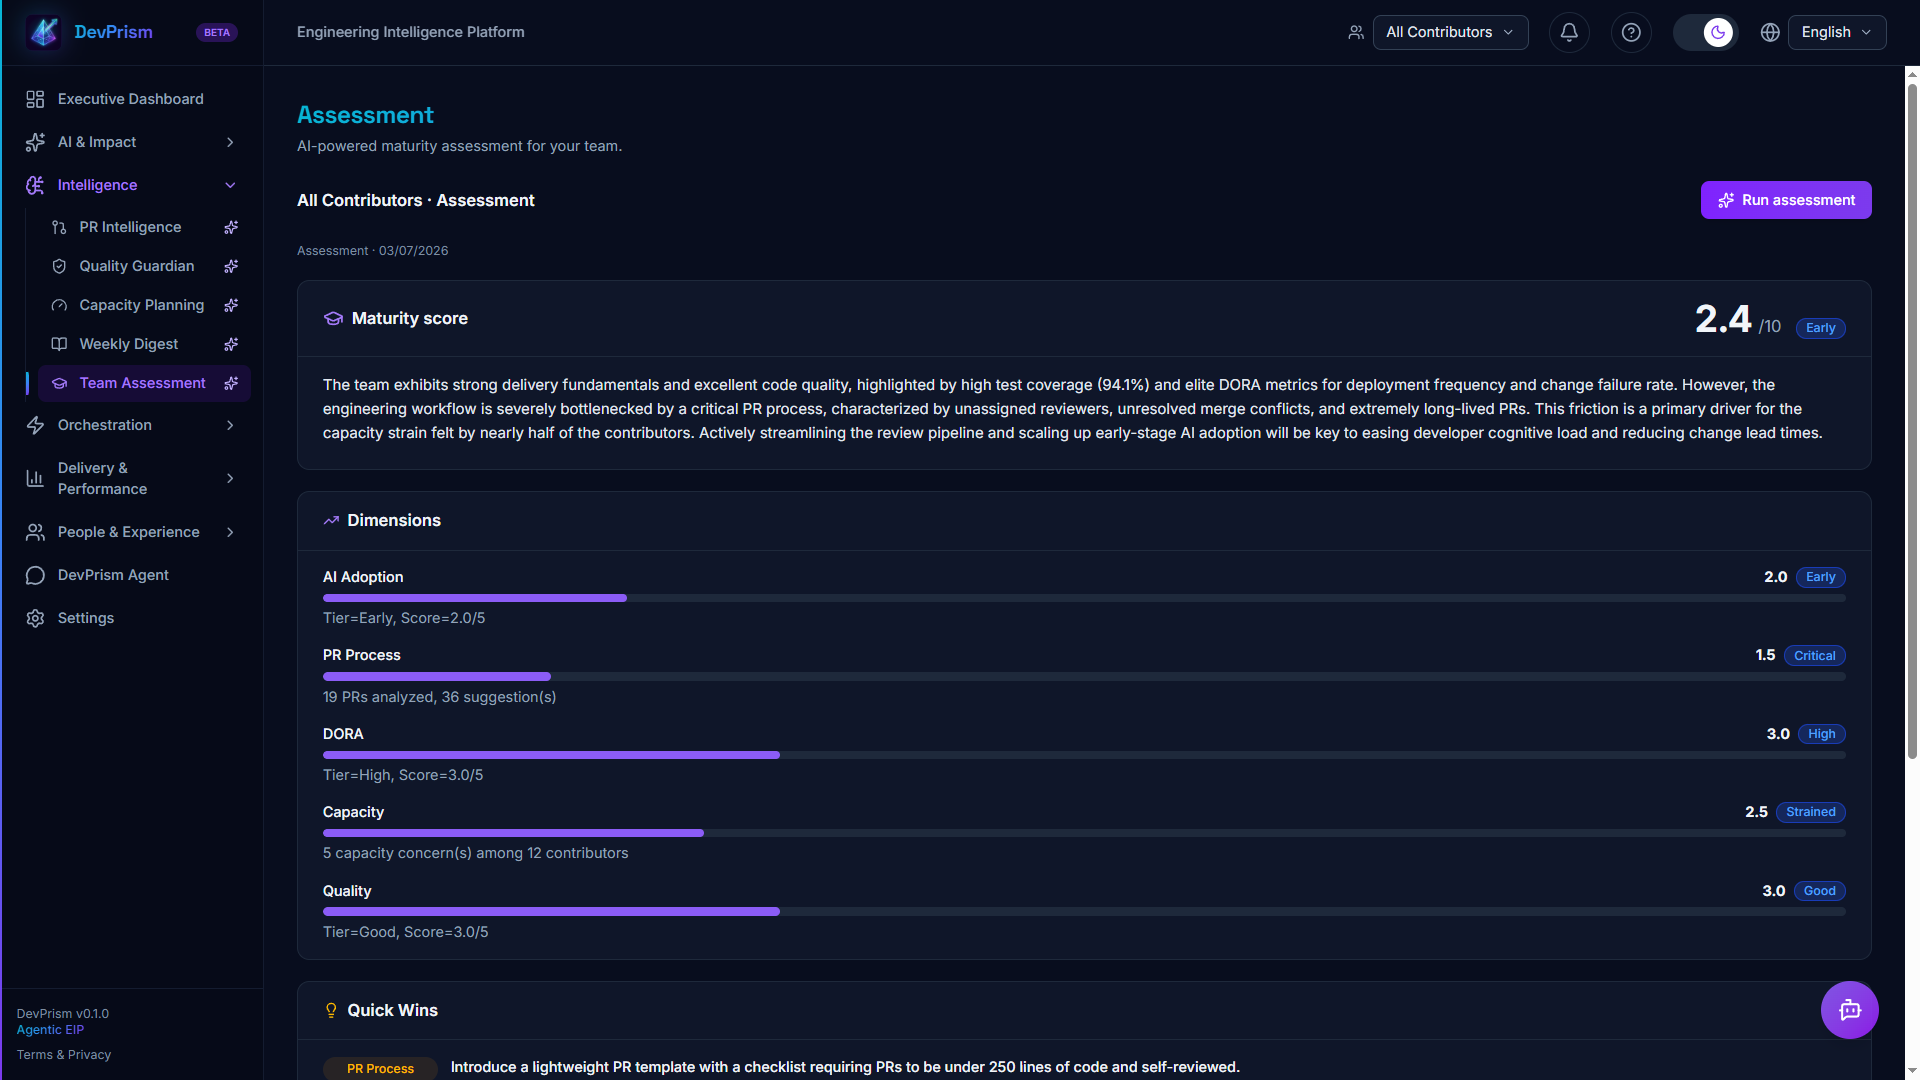This screenshot has height=1080, width=1920.
Task: Click the Run assessment button
Action: point(1786,200)
